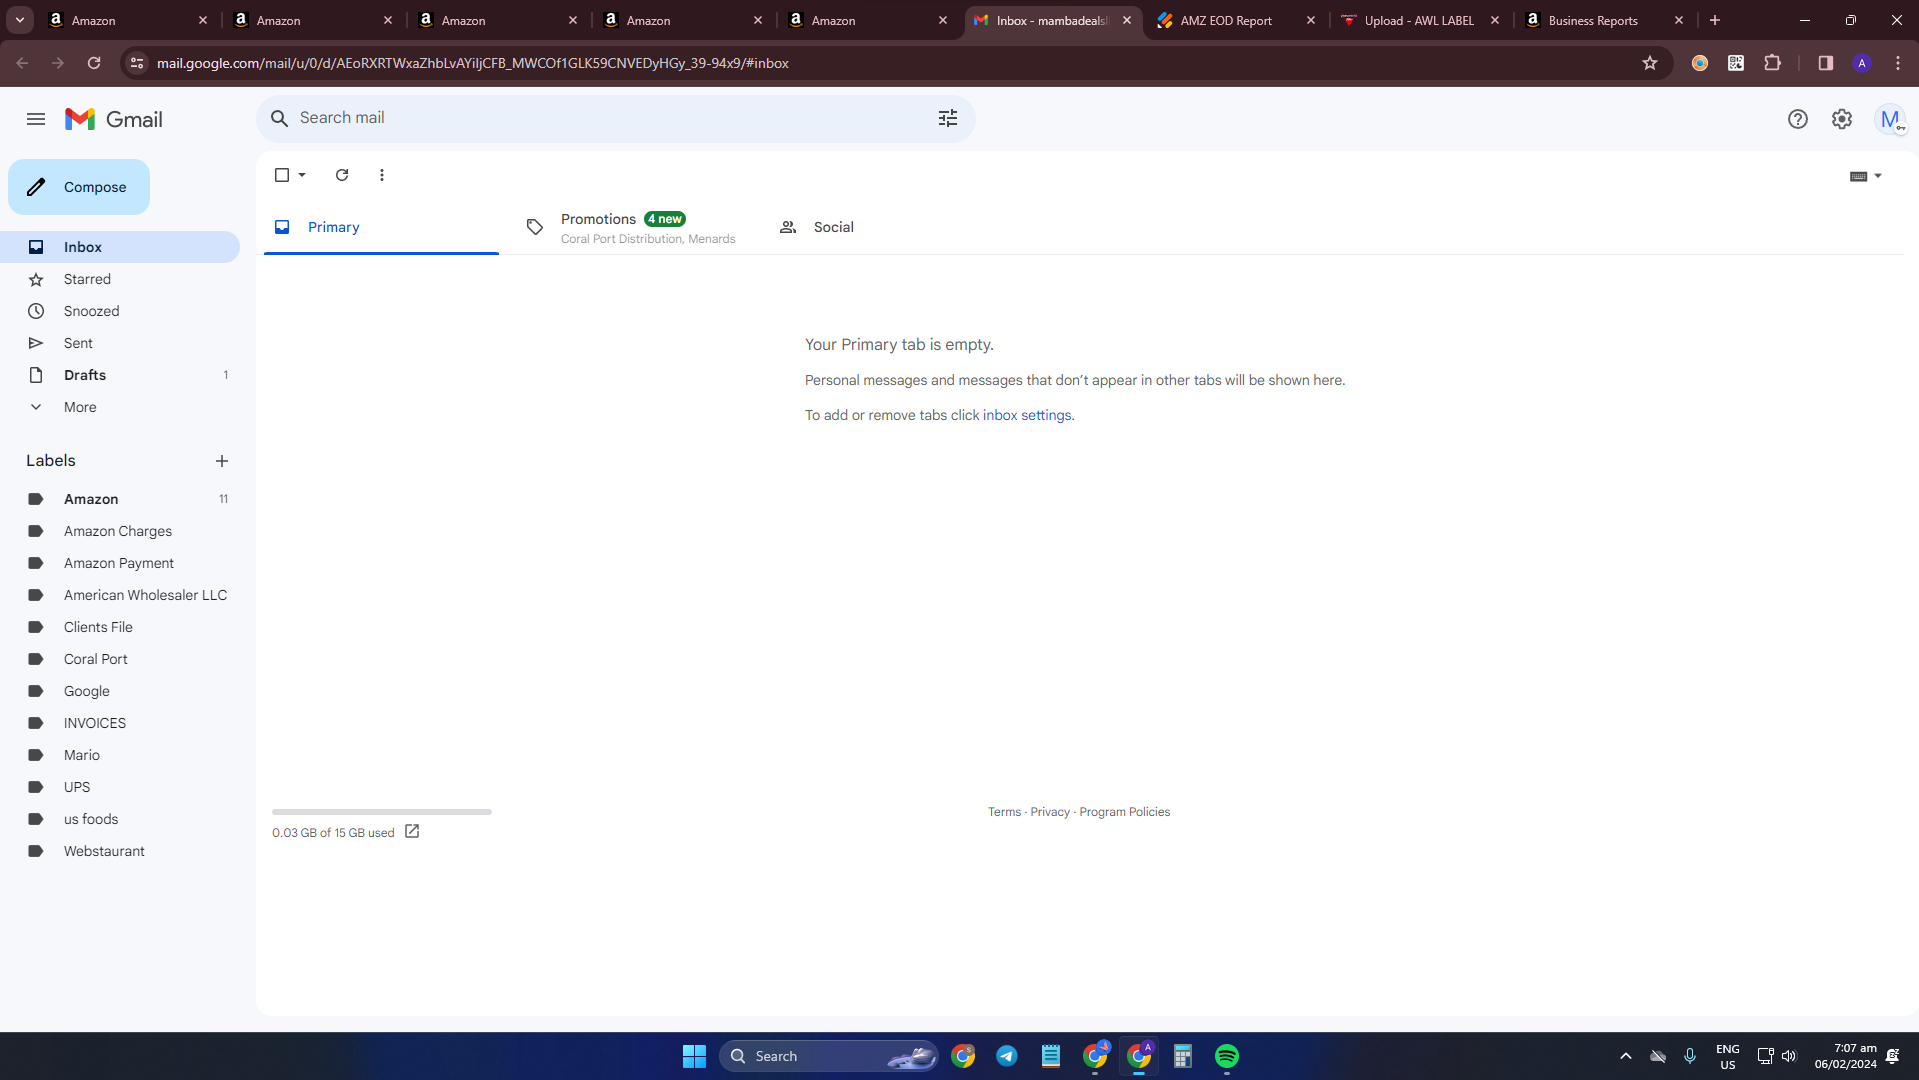Open the Chrome profile avatar in toolbar
The height and width of the screenshot is (1080, 1919).
point(1862,63)
